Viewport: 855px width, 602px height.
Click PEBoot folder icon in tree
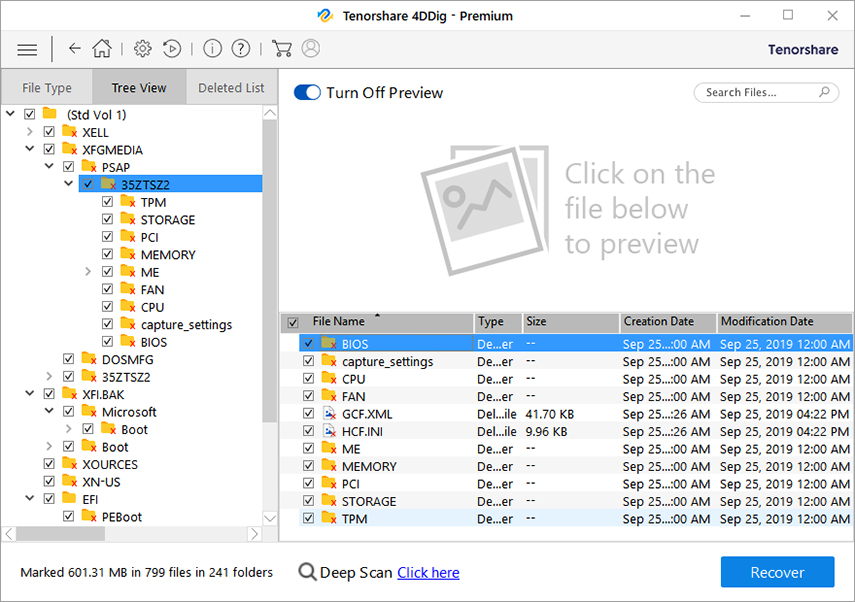(x=89, y=516)
